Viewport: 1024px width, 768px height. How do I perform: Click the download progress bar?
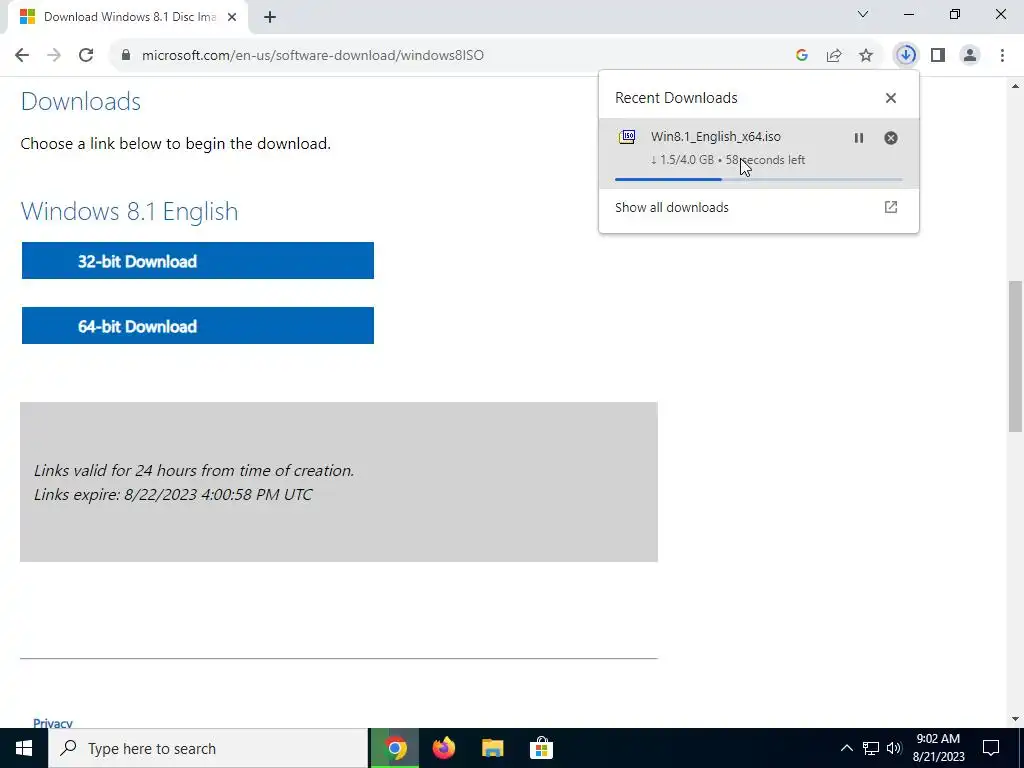tap(758, 179)
